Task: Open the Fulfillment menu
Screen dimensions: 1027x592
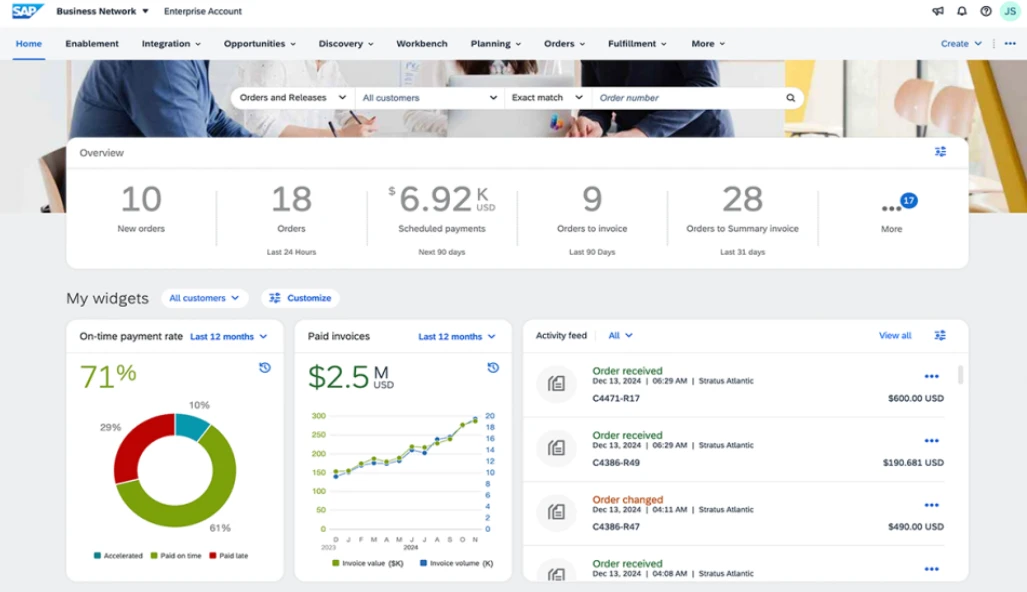Action: pyautogui.click(x=637, y=44)
